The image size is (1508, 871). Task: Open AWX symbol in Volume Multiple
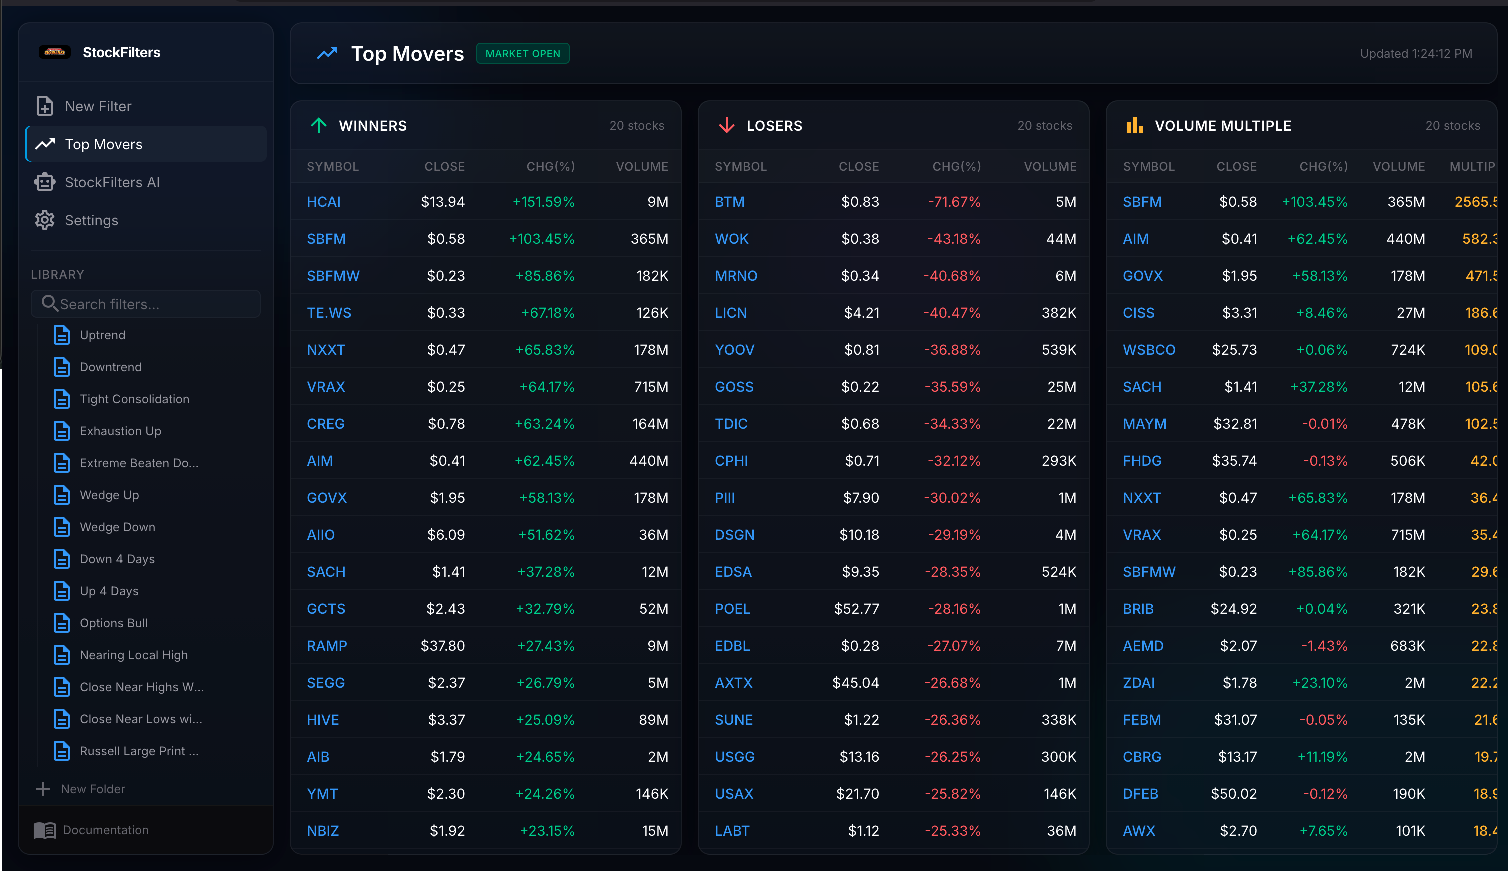click(x=1139, y=831)
